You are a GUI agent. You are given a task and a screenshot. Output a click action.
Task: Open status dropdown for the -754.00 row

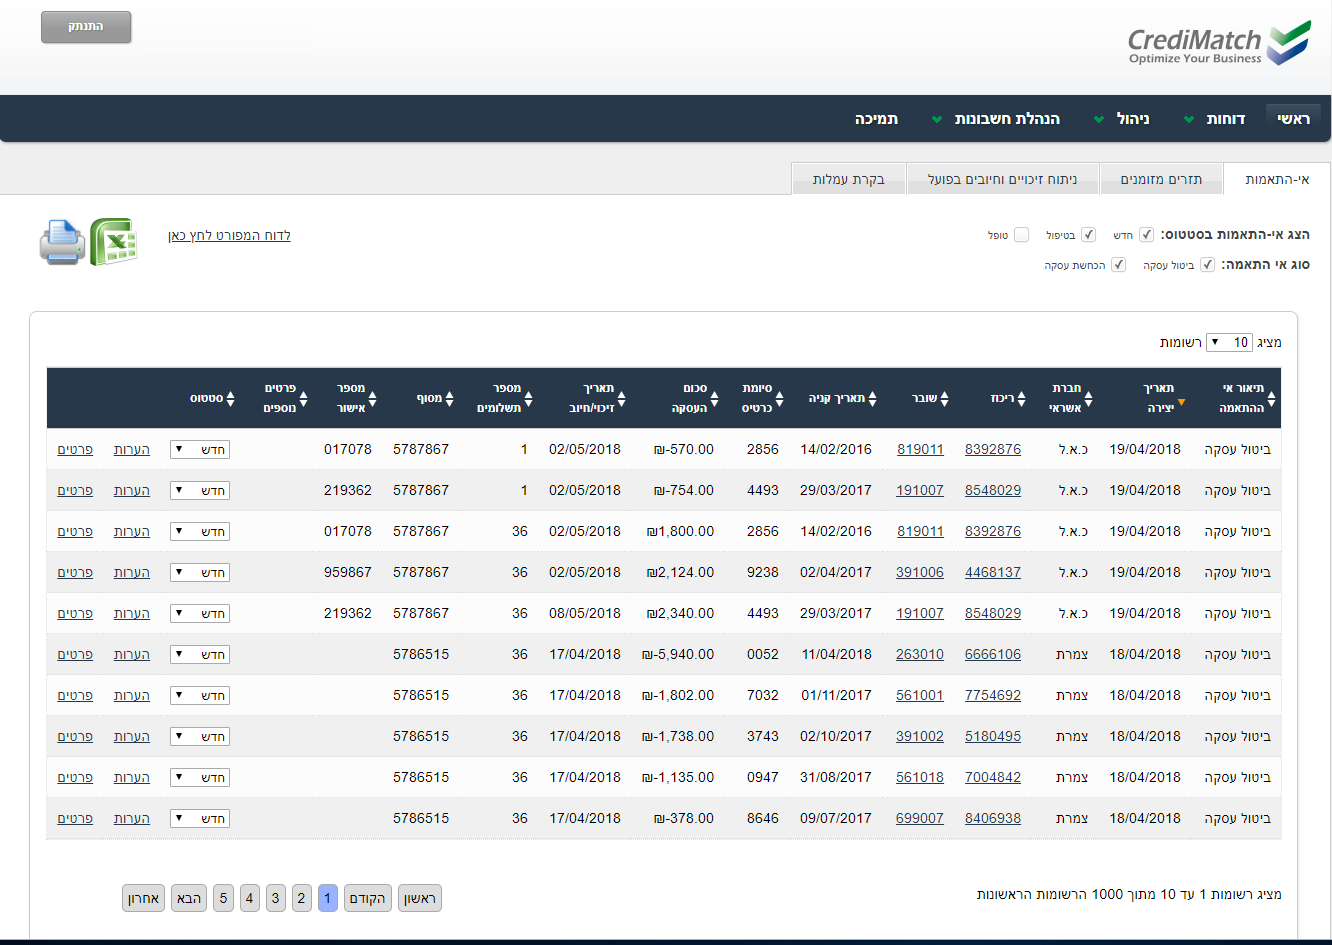coord(200,490)
